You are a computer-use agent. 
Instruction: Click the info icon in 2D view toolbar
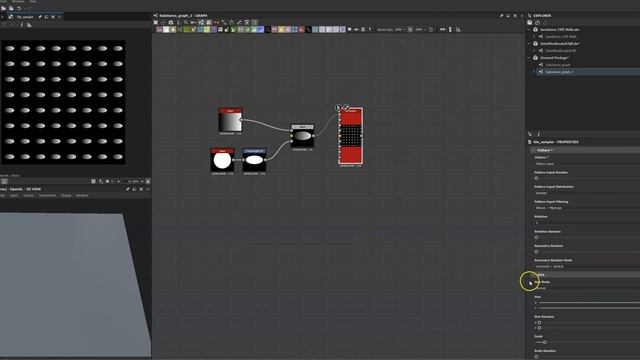[22, 25]
